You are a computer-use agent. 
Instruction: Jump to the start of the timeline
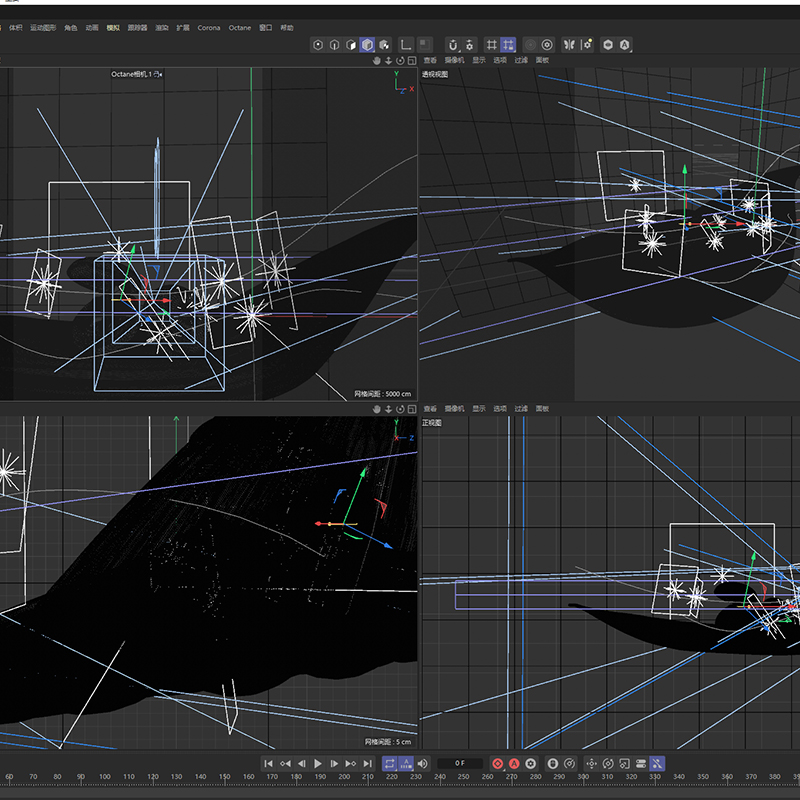tap(268, 763)
